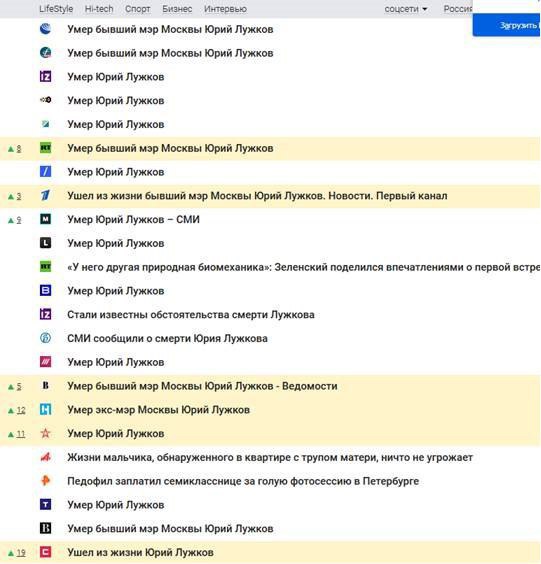This screenshot has width=541, height=564.
Task: Click the black bold B icon near bottom
Action: 45,528
